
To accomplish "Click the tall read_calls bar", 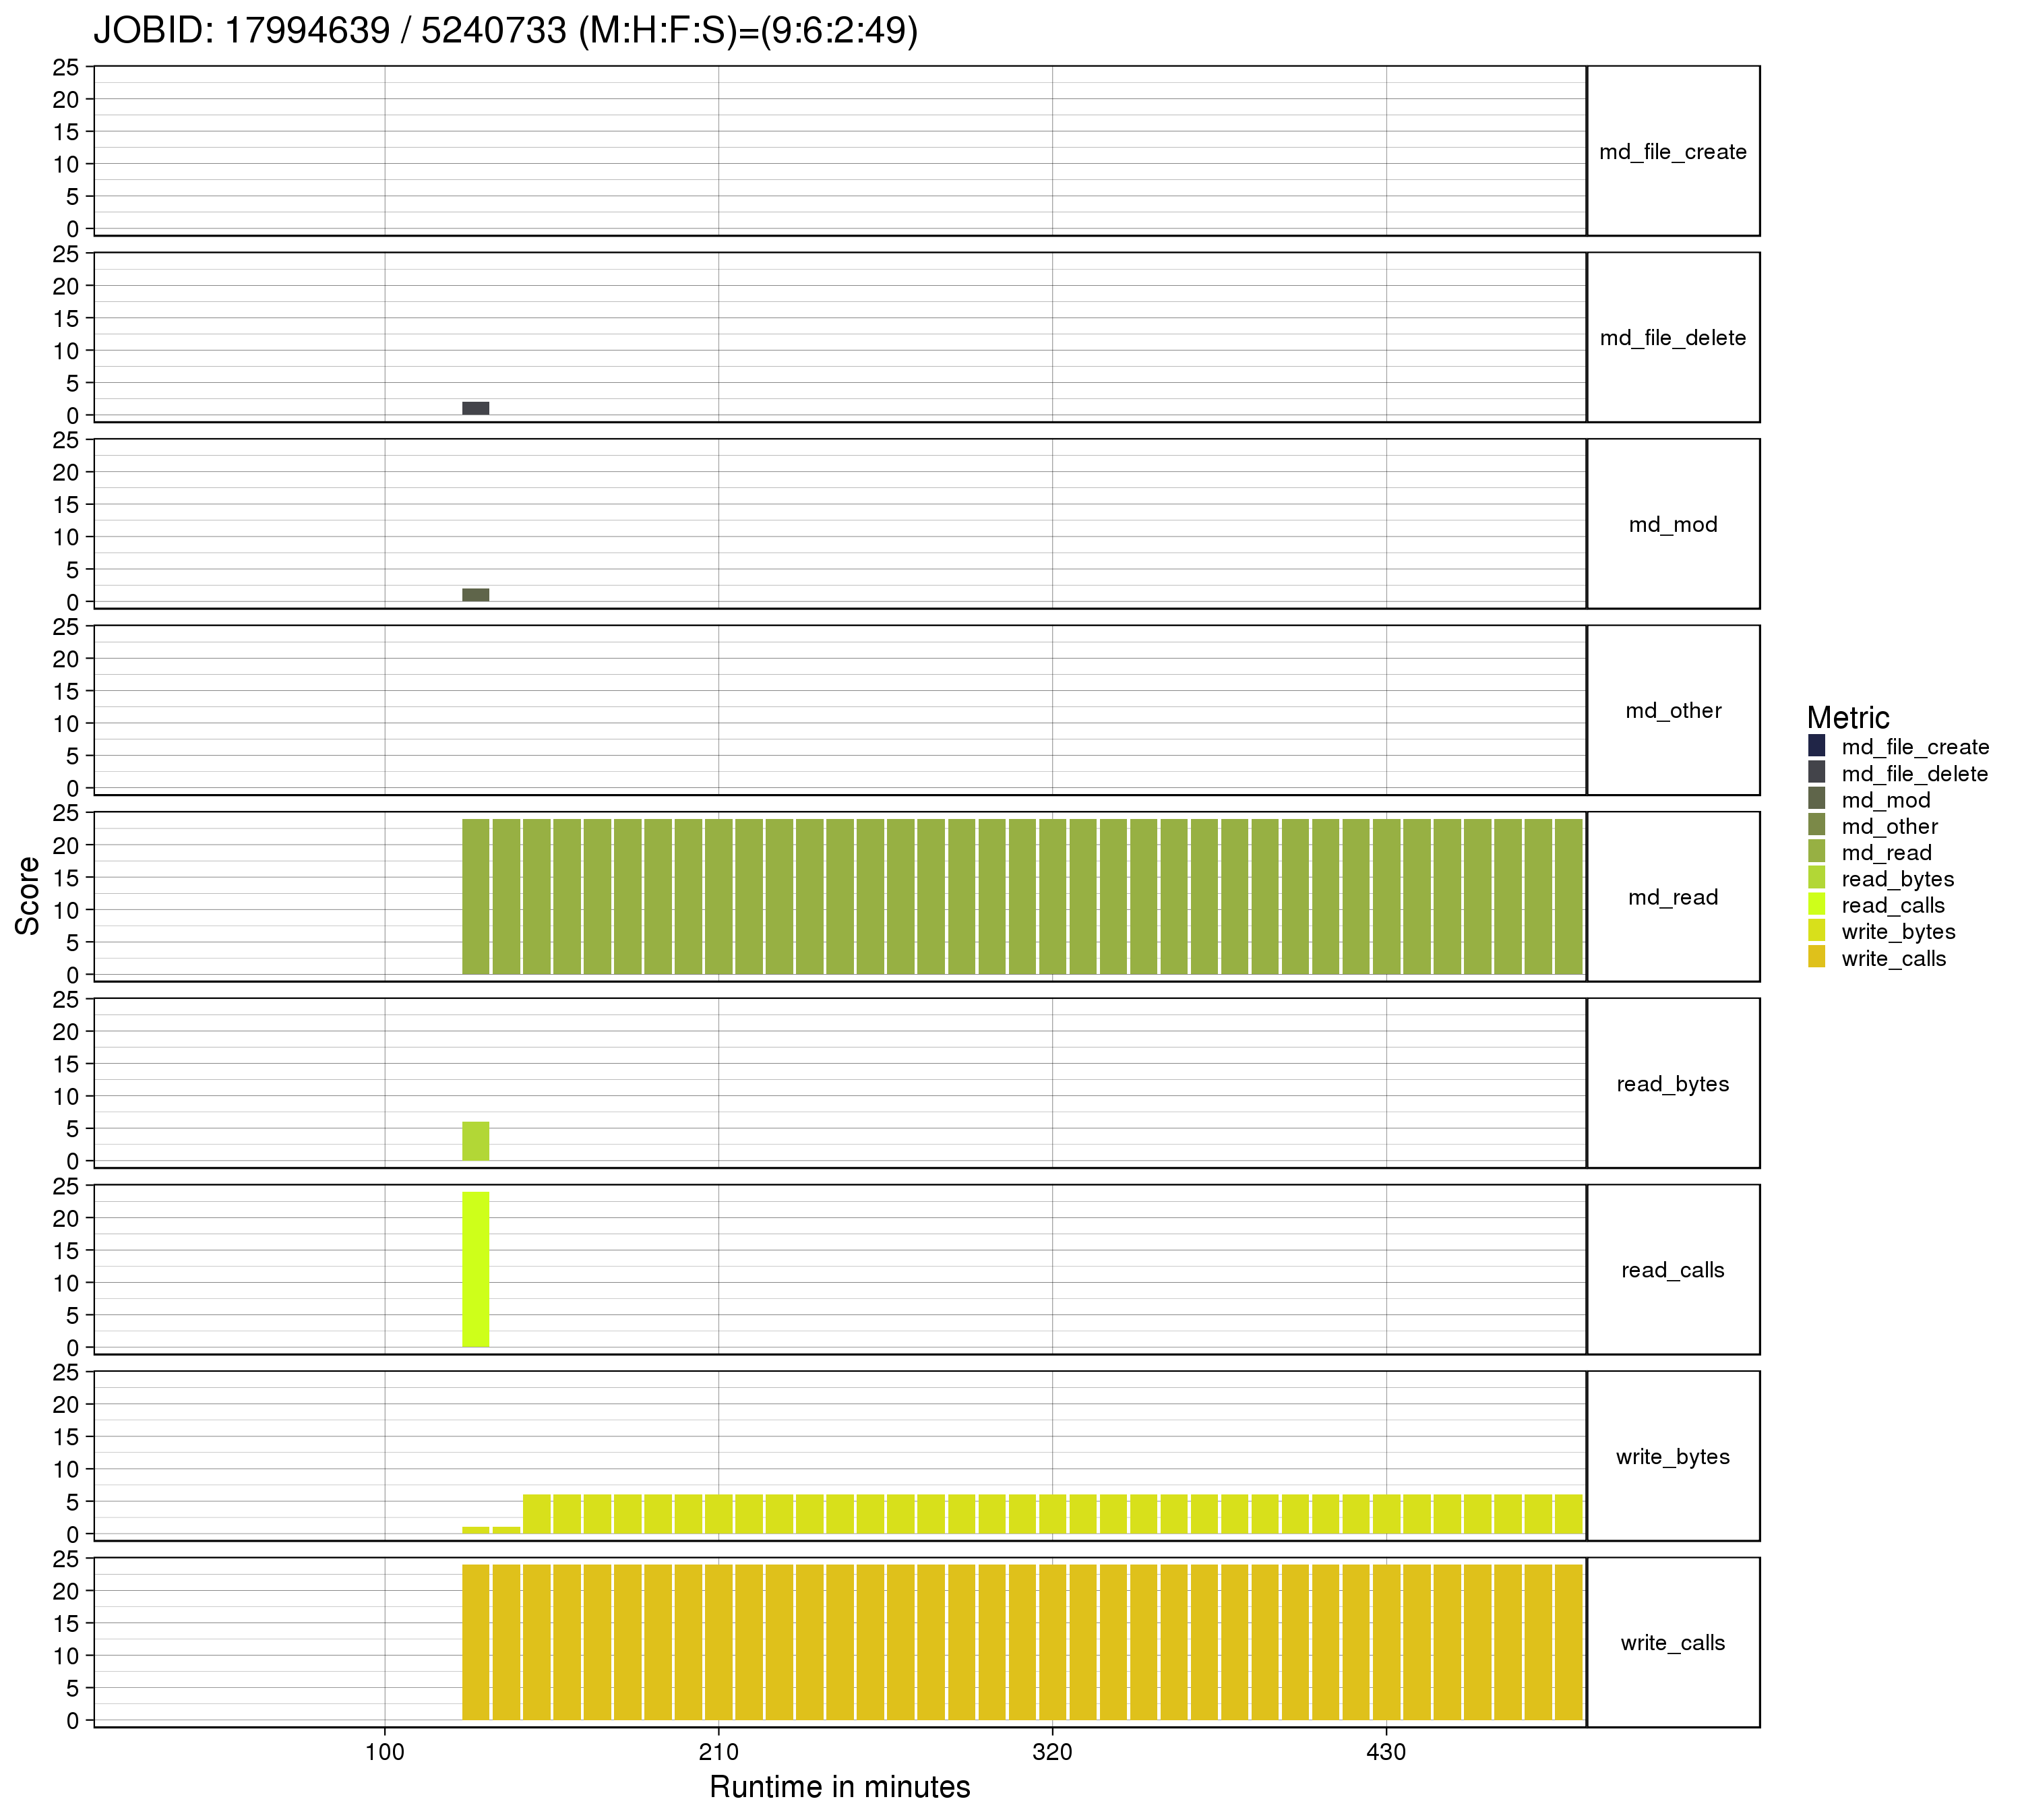I will 475,1269.
